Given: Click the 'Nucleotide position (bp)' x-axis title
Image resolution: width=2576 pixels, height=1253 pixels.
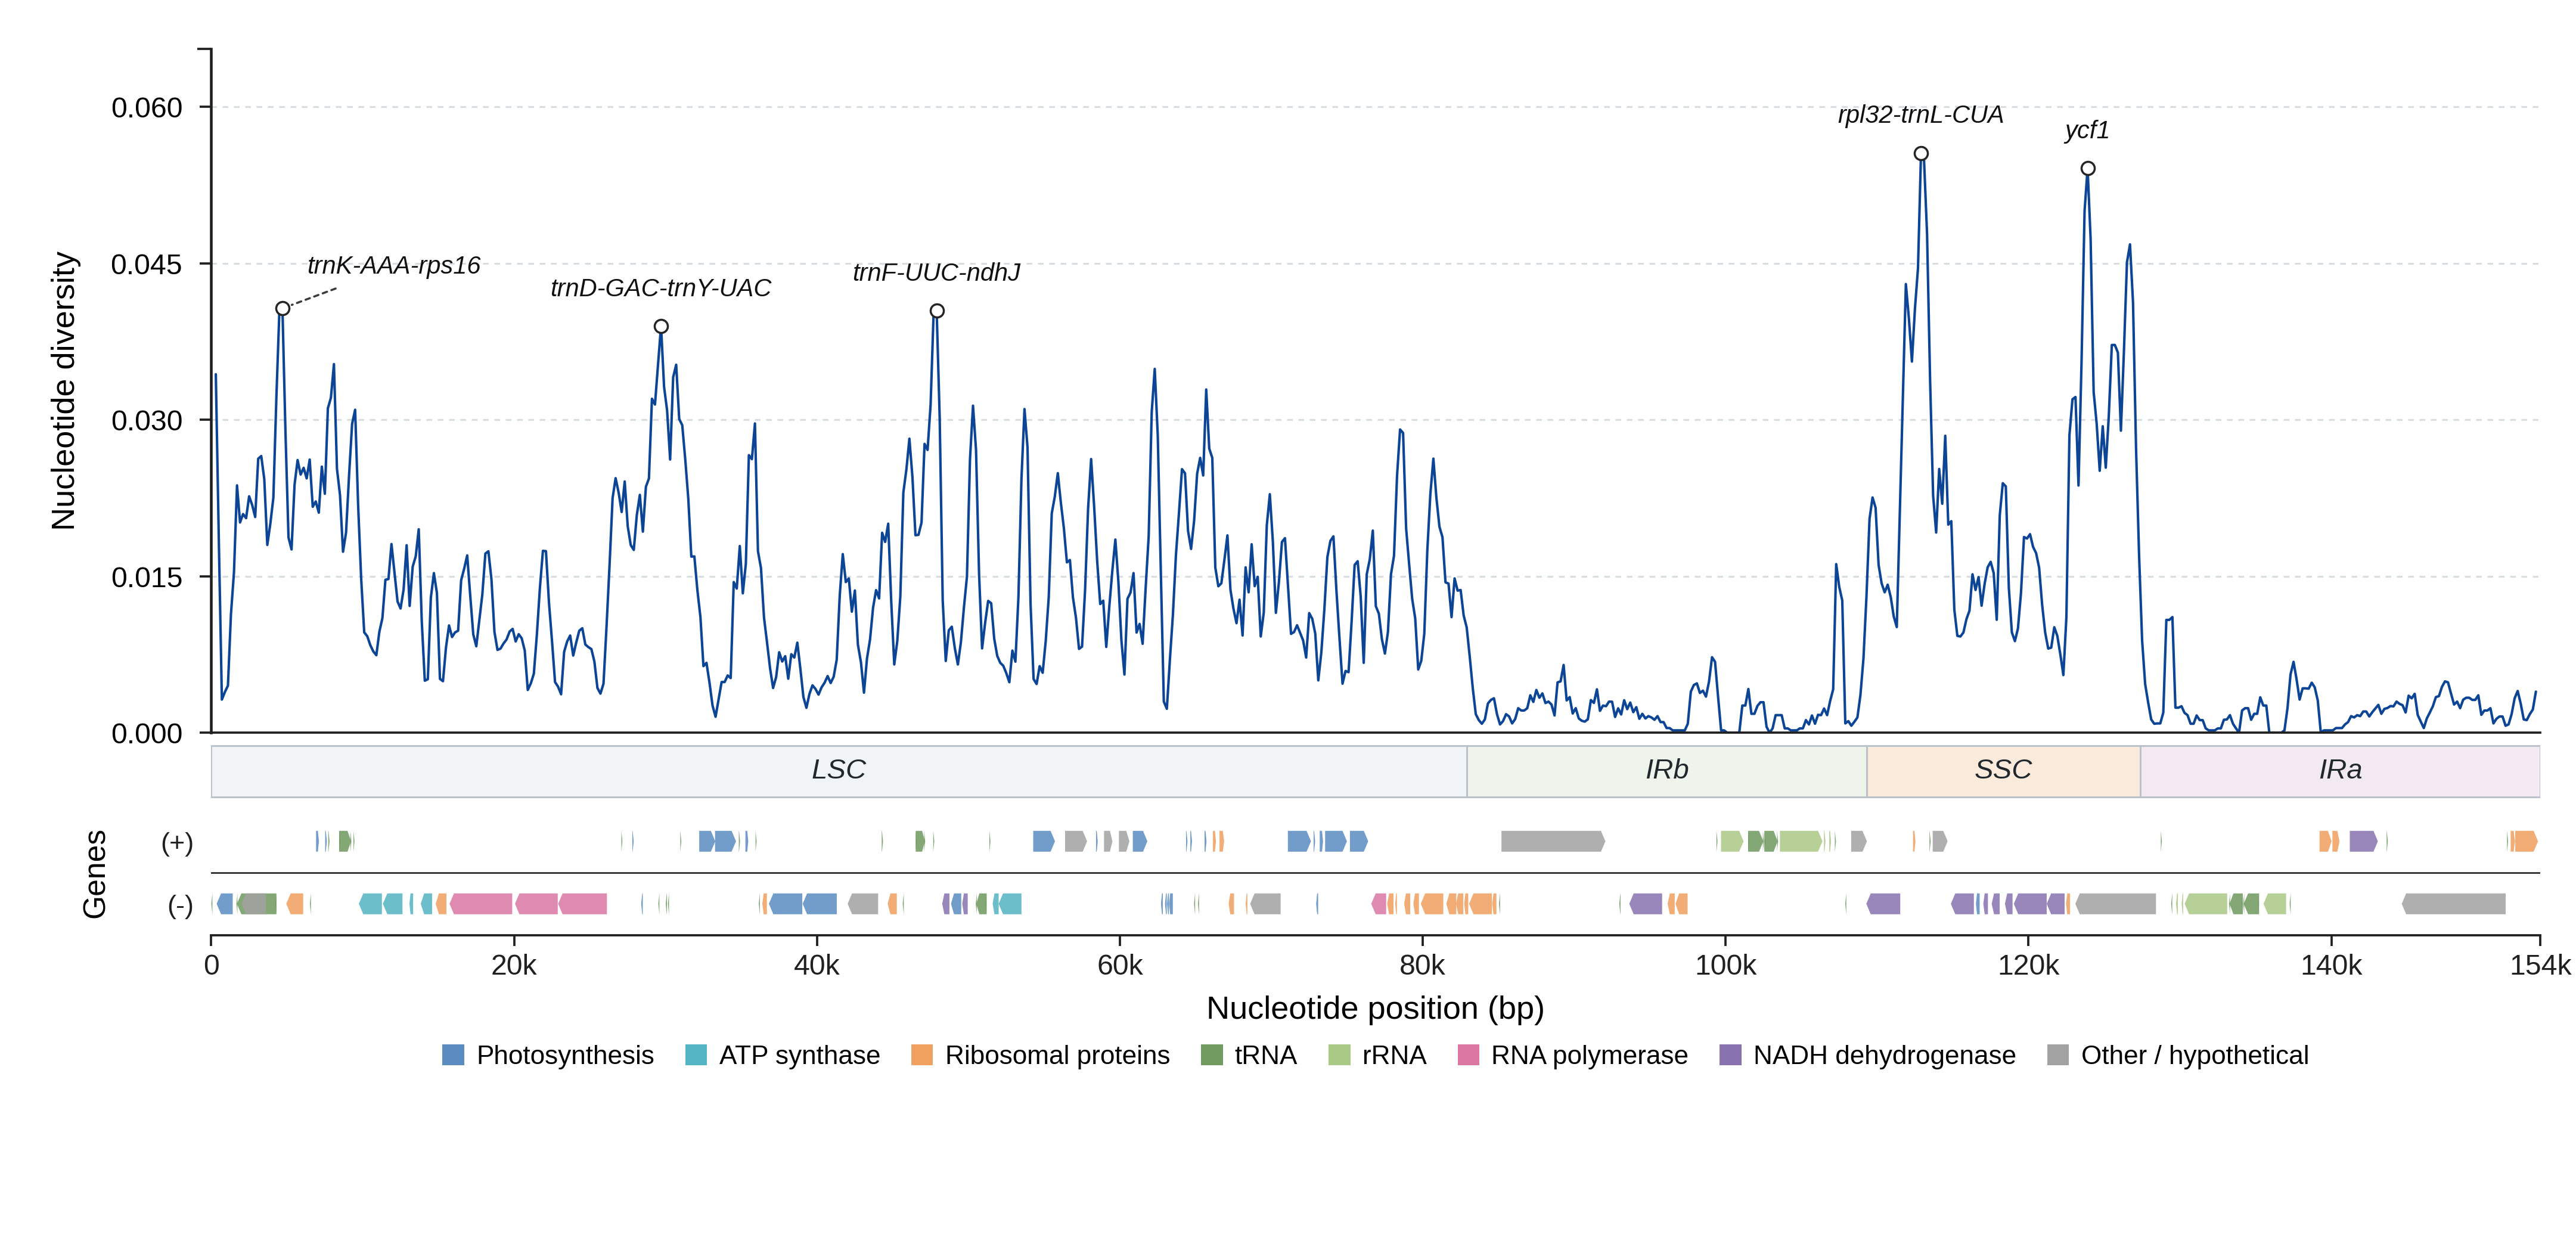Looking at the screenshot, I should coord(1375,1008).
